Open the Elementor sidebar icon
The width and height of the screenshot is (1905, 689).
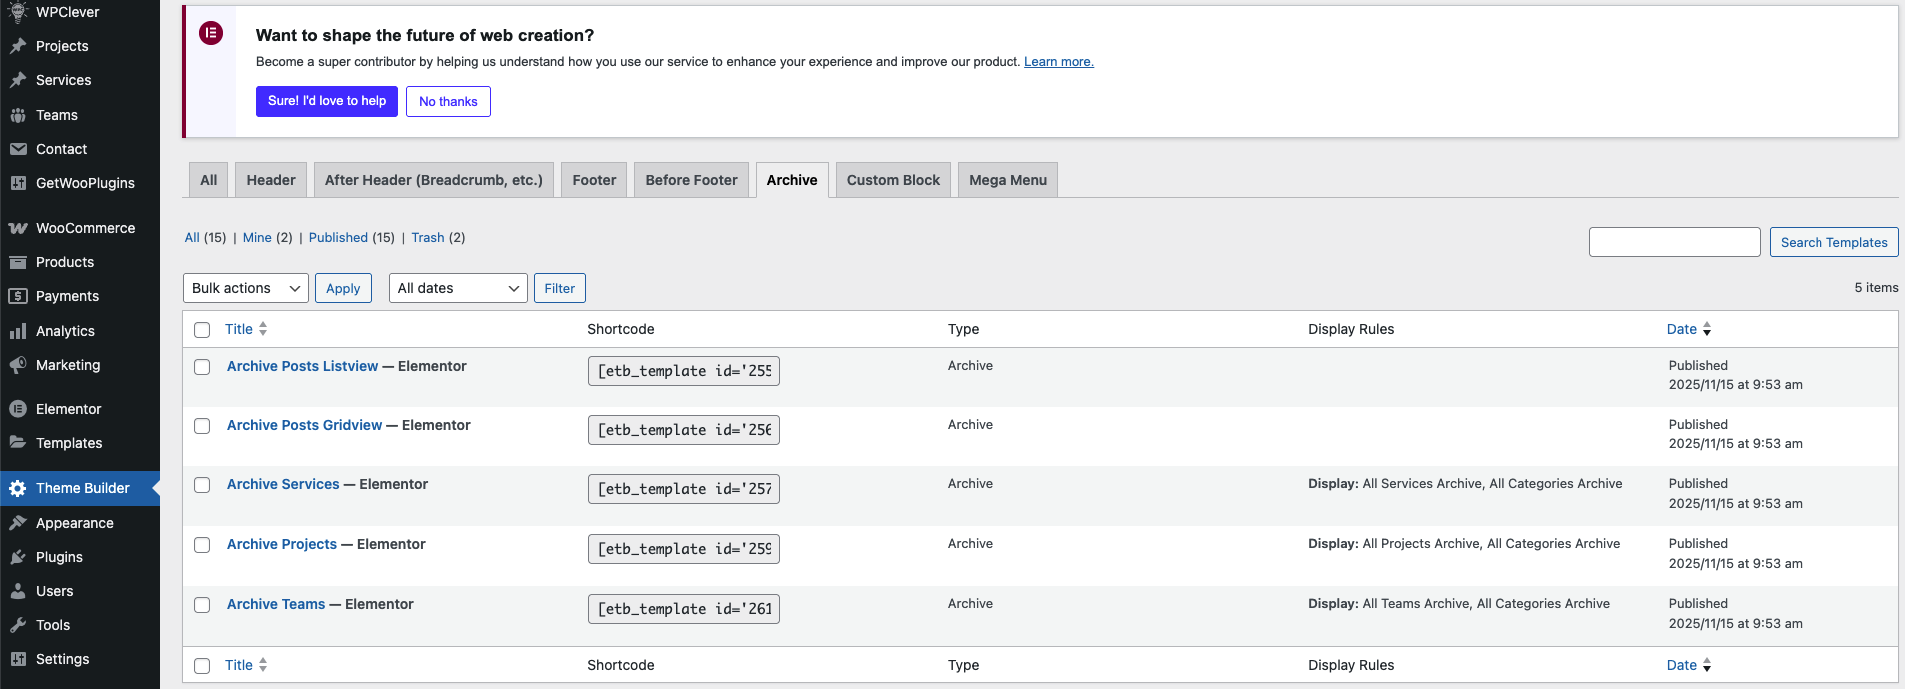coord(18,409)
